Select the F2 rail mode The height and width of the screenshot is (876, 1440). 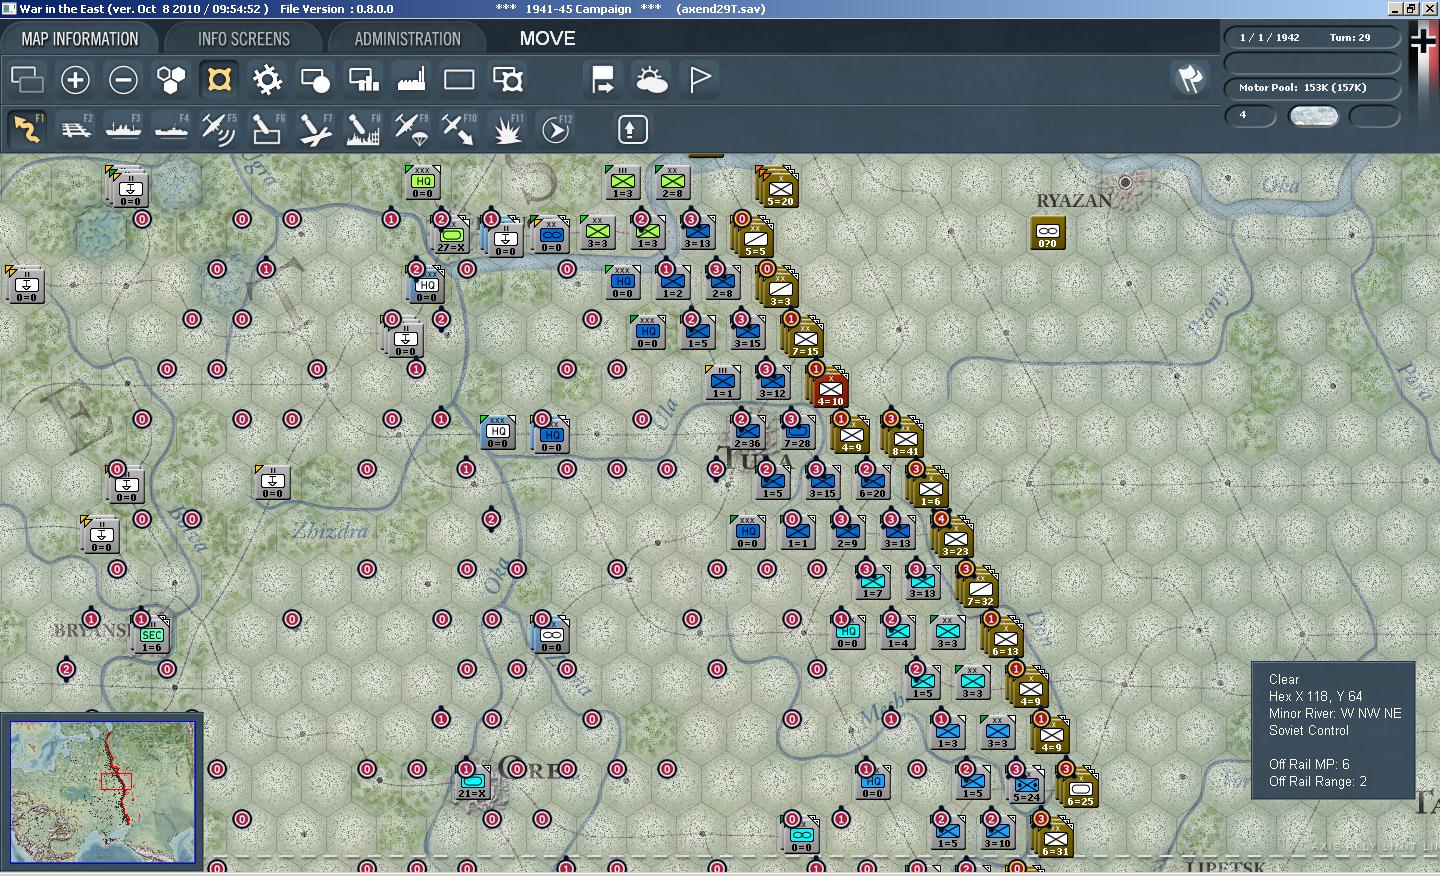[75, 129]
